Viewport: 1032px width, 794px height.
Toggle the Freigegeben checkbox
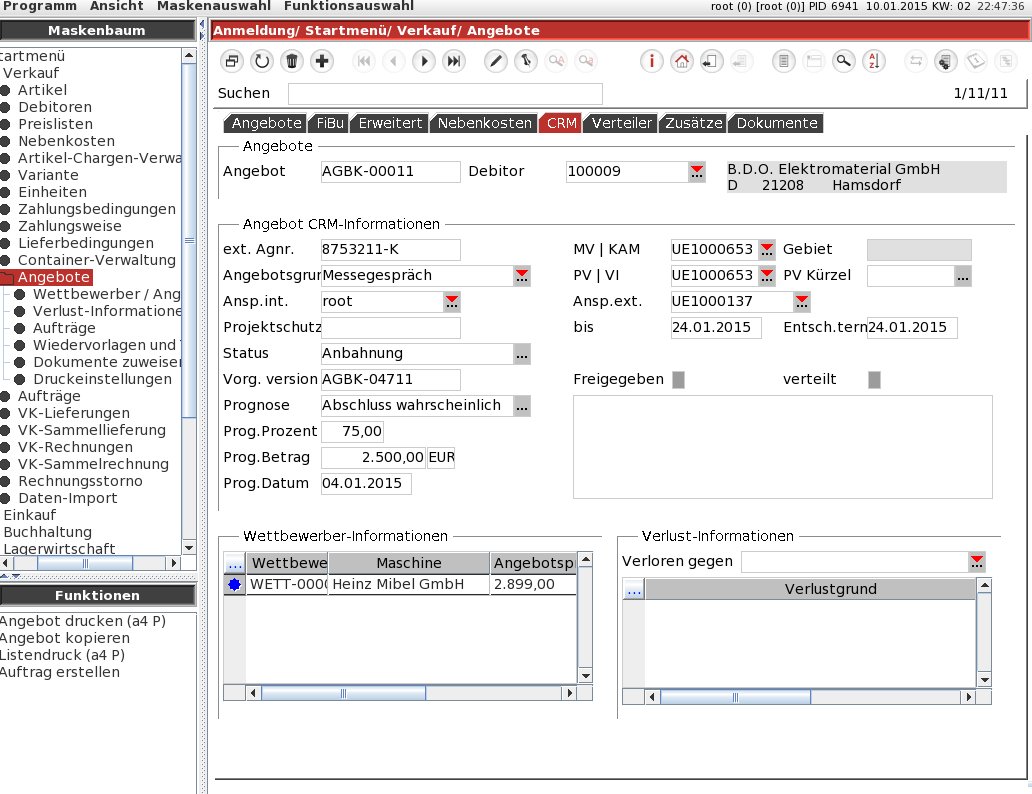coord(678,380)
